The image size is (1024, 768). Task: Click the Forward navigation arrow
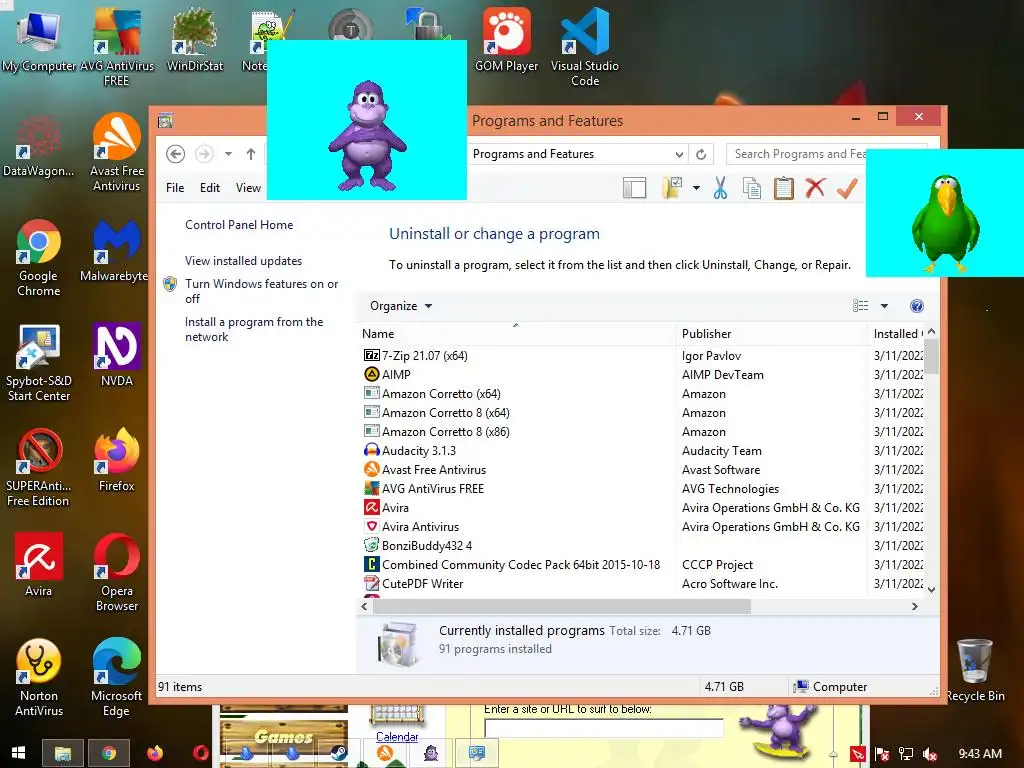(x=204, y=154)
